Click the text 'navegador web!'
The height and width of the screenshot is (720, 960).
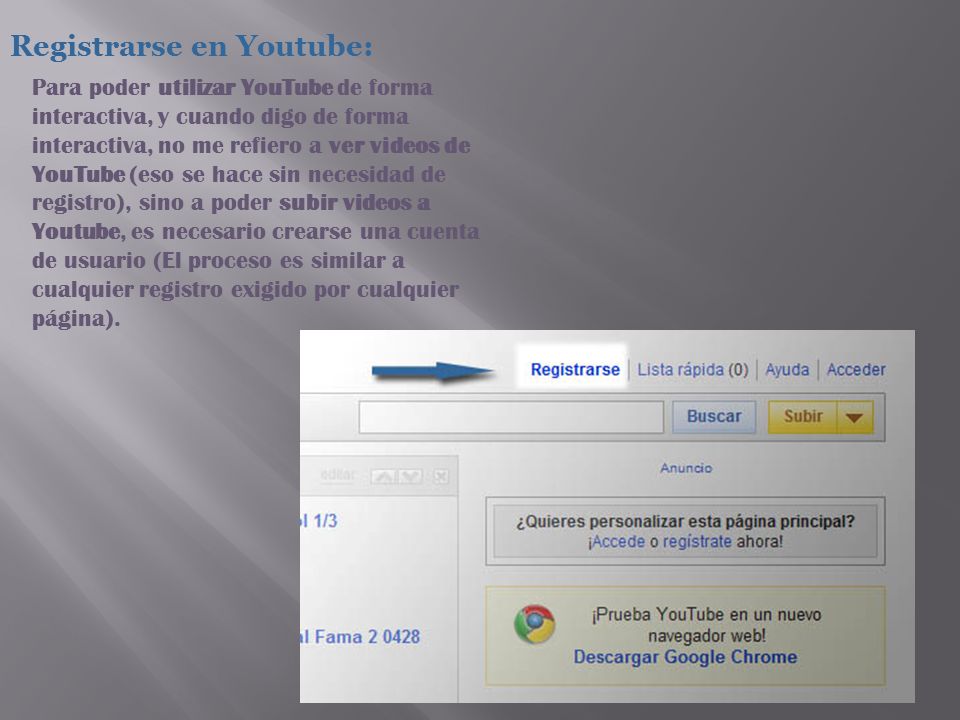tap(707, 636)
